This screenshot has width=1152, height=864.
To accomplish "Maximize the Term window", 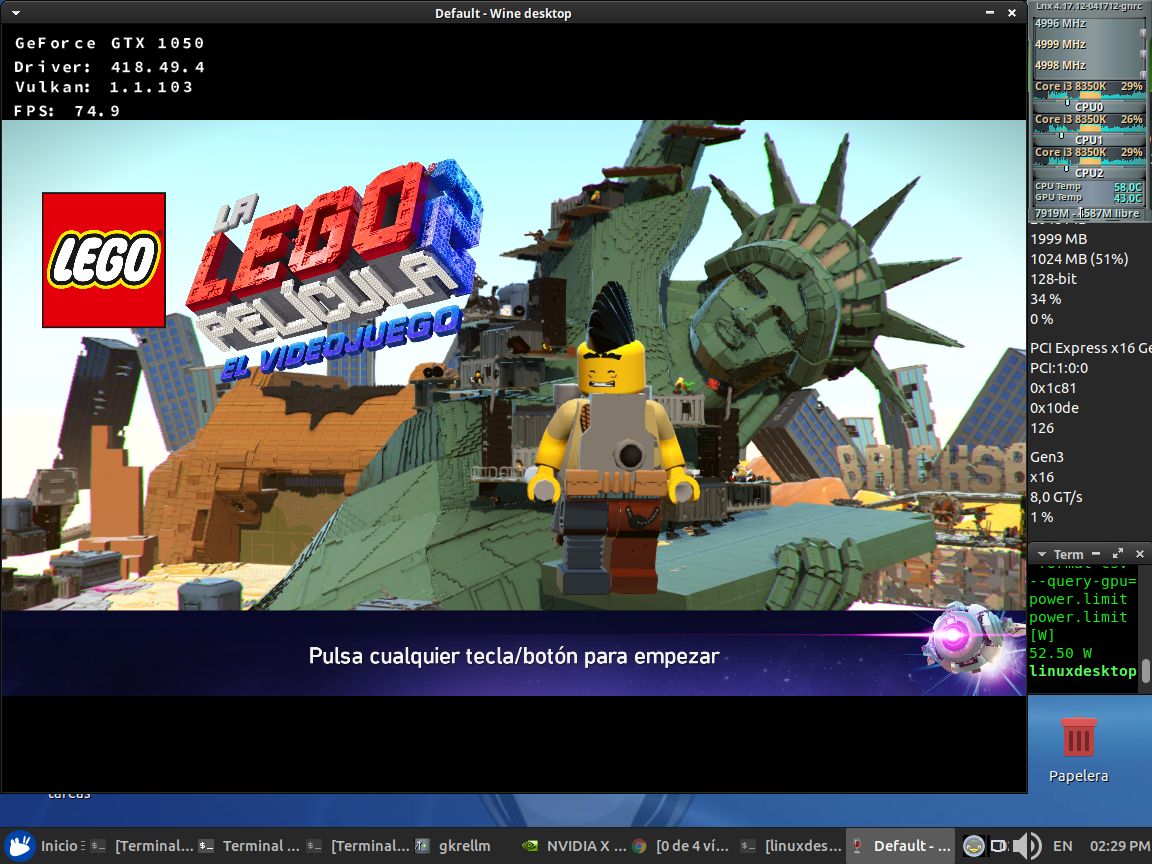I will point(1117,553).
